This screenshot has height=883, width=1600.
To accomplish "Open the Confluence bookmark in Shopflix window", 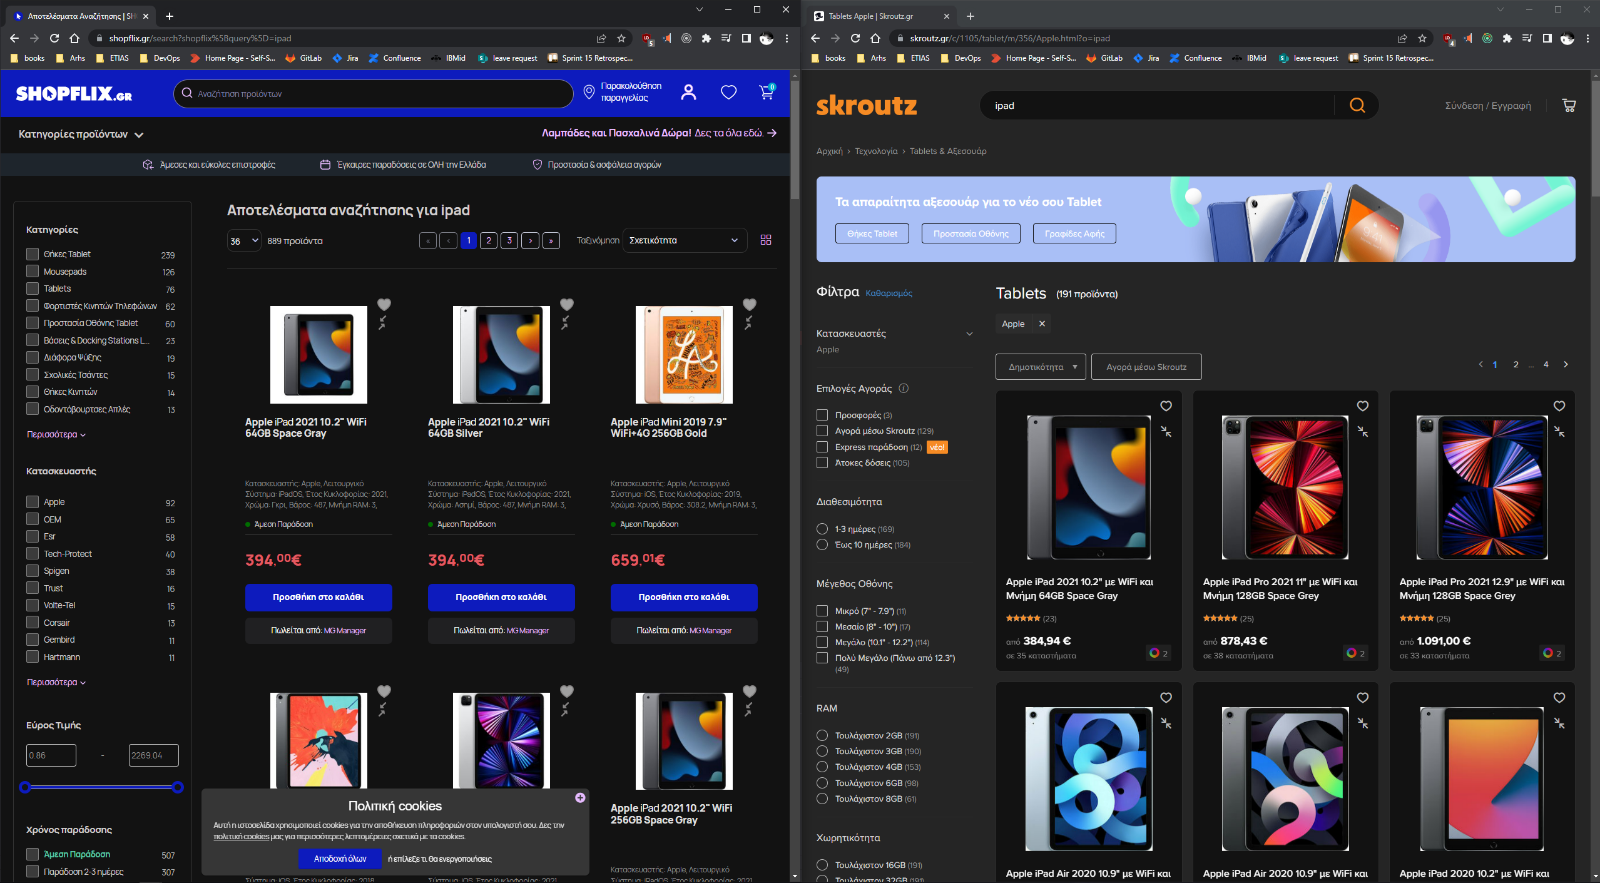I will tap(395, 58).
